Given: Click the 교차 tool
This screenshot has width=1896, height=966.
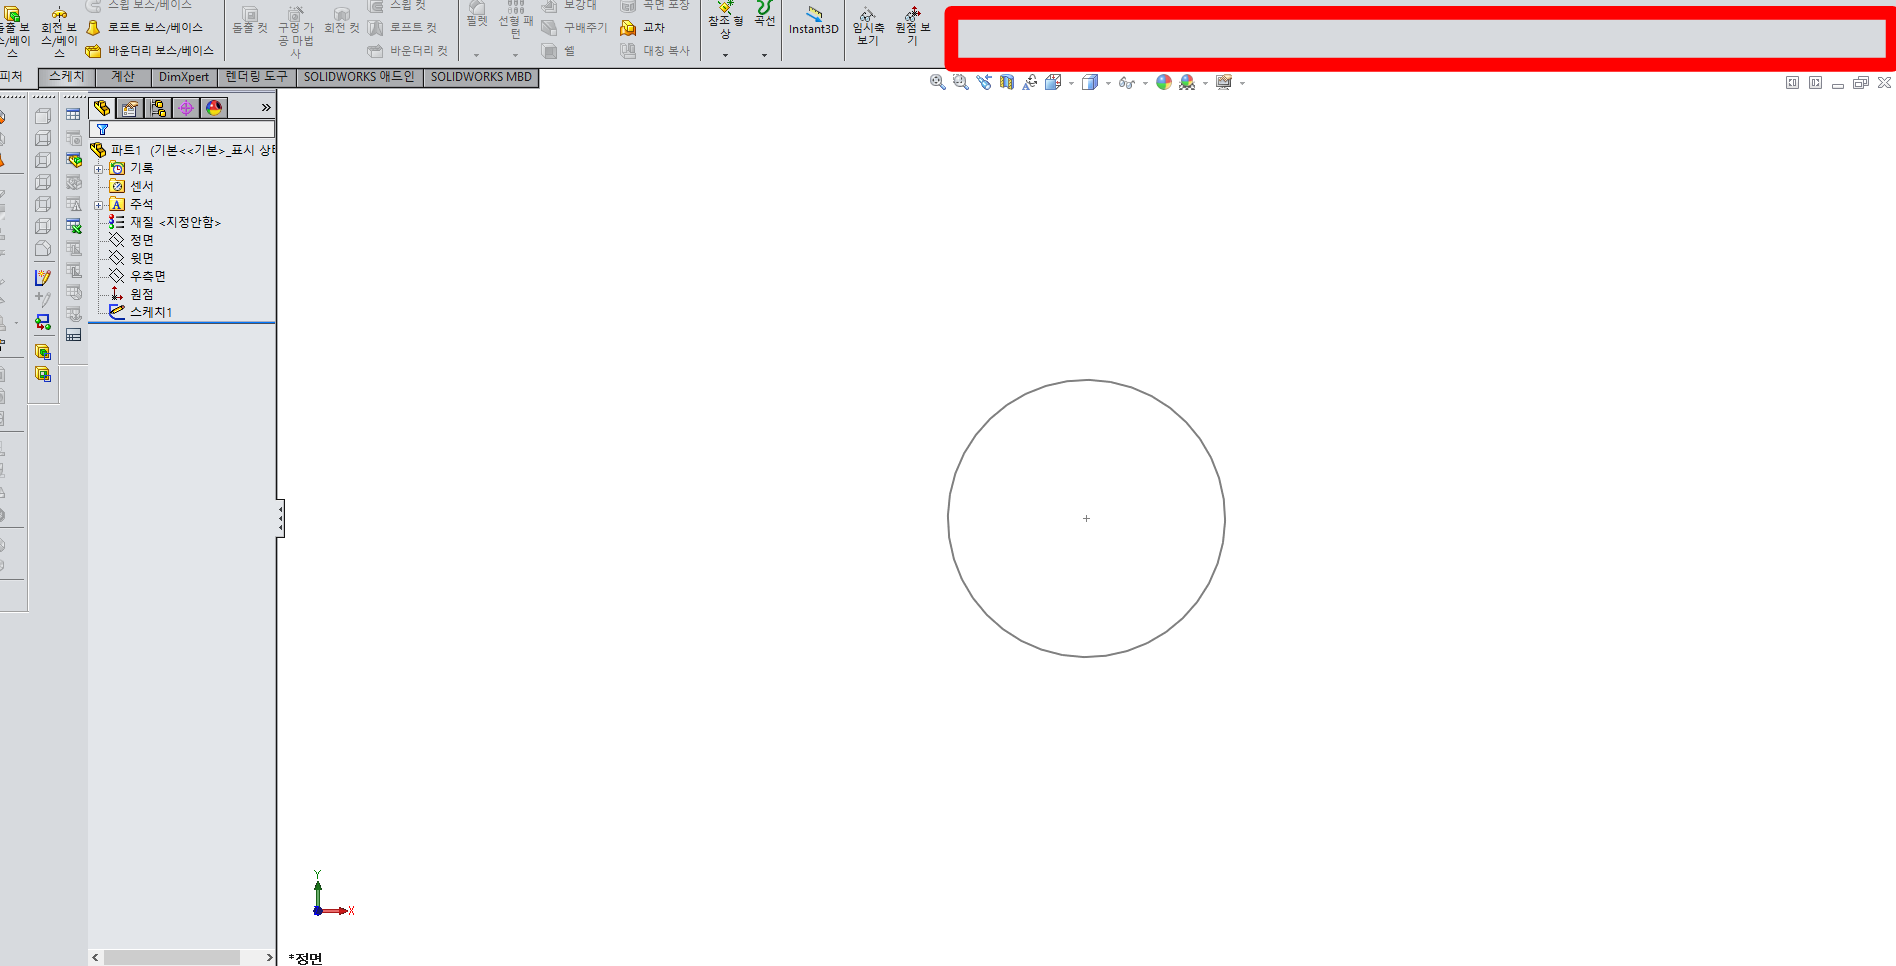Looking at the screenshot, I should tap(643, 28).
